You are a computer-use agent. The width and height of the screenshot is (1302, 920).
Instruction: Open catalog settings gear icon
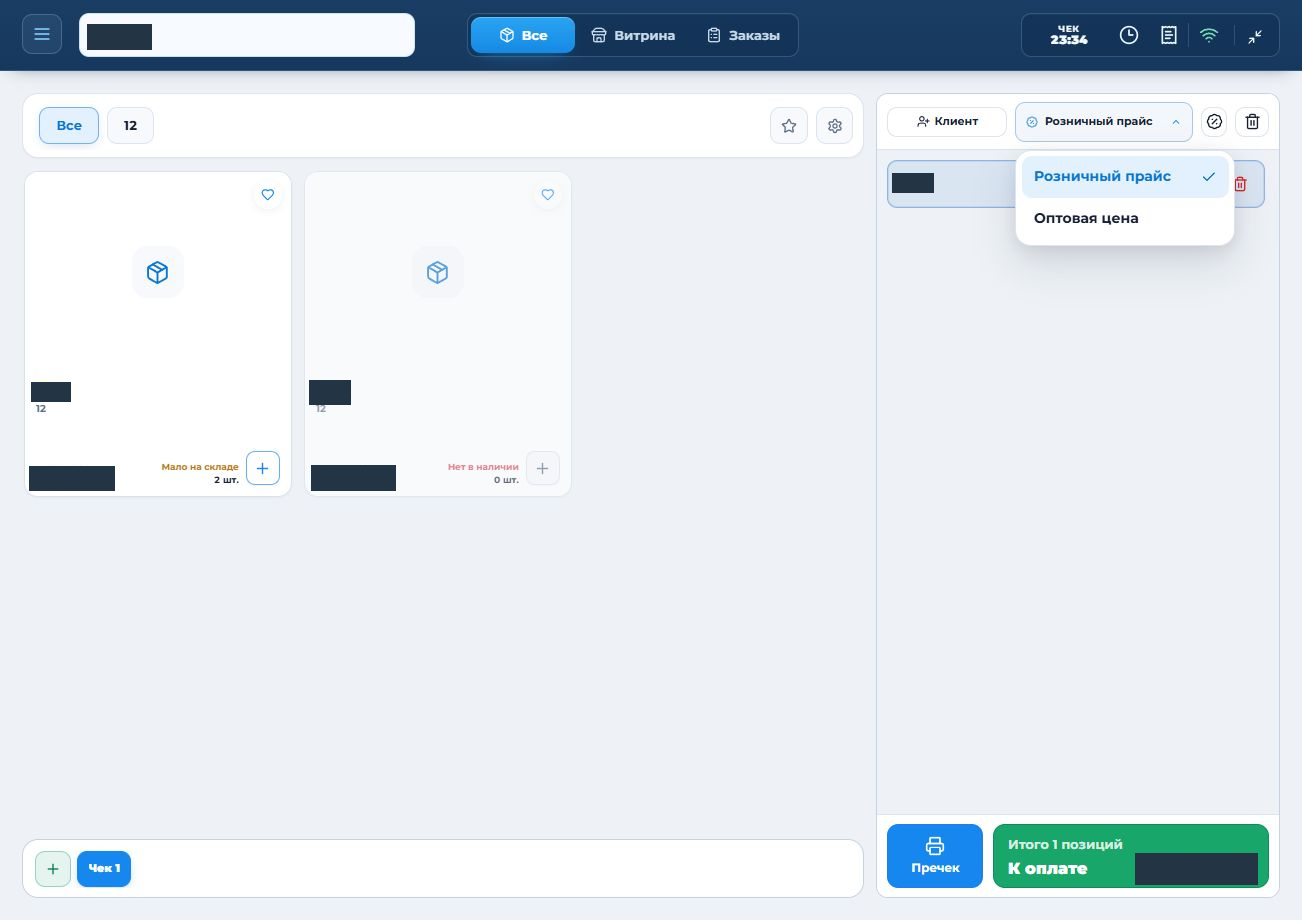(835, 126)
